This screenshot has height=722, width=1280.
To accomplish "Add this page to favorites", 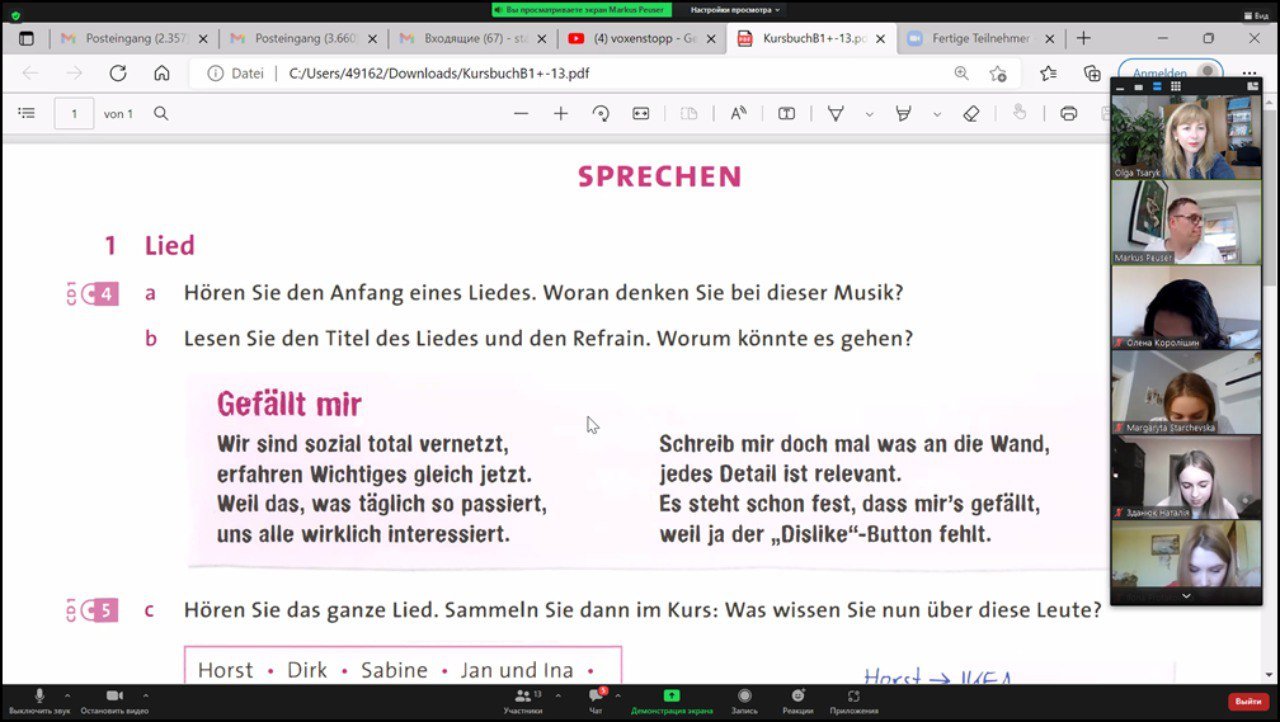I will [x=998, y=73].
